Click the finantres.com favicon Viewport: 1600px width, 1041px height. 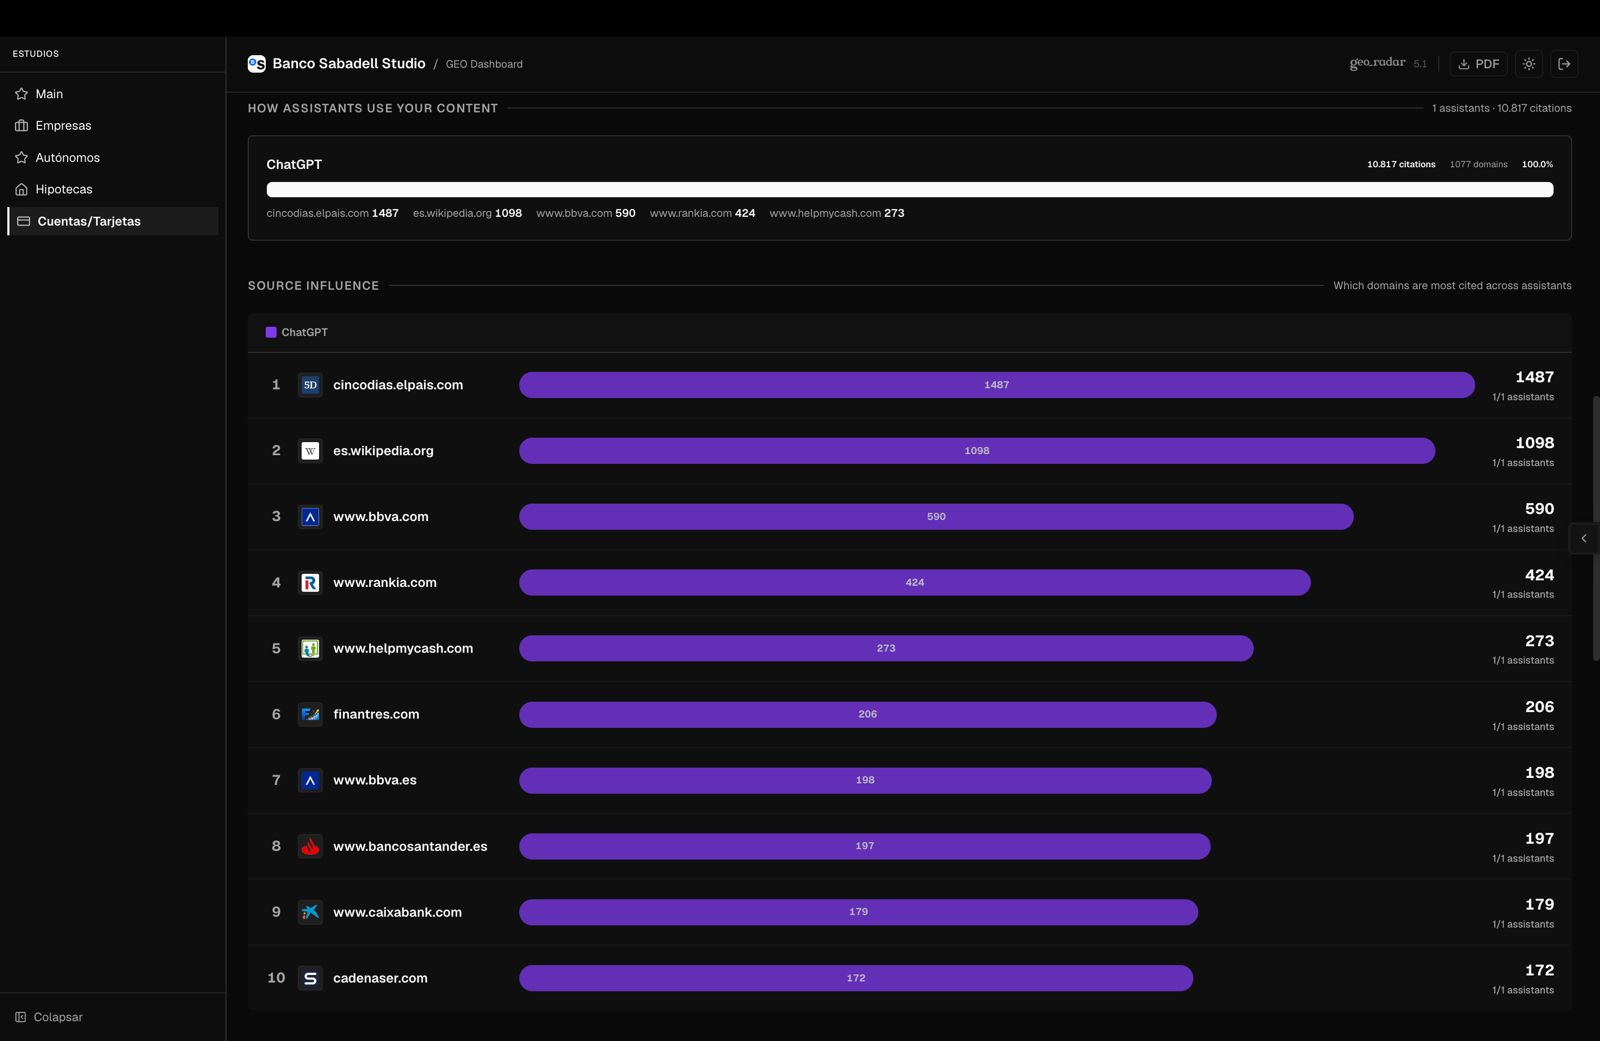coord(310,715)
